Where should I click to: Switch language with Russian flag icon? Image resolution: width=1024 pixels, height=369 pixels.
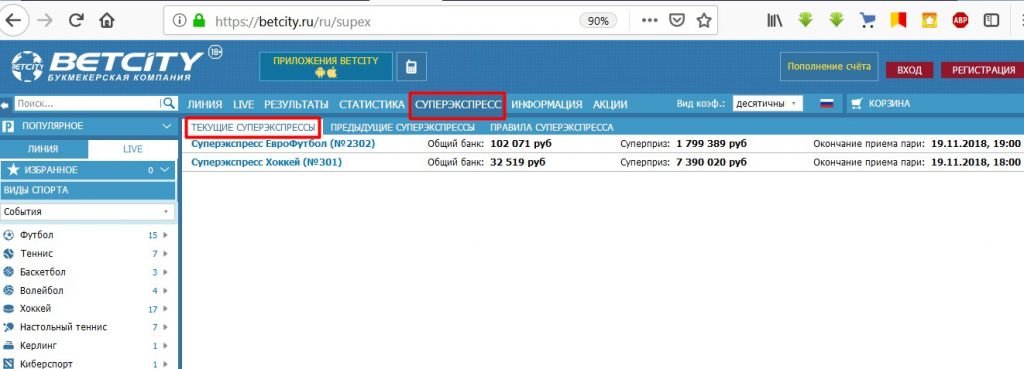(x=827, y=104)
